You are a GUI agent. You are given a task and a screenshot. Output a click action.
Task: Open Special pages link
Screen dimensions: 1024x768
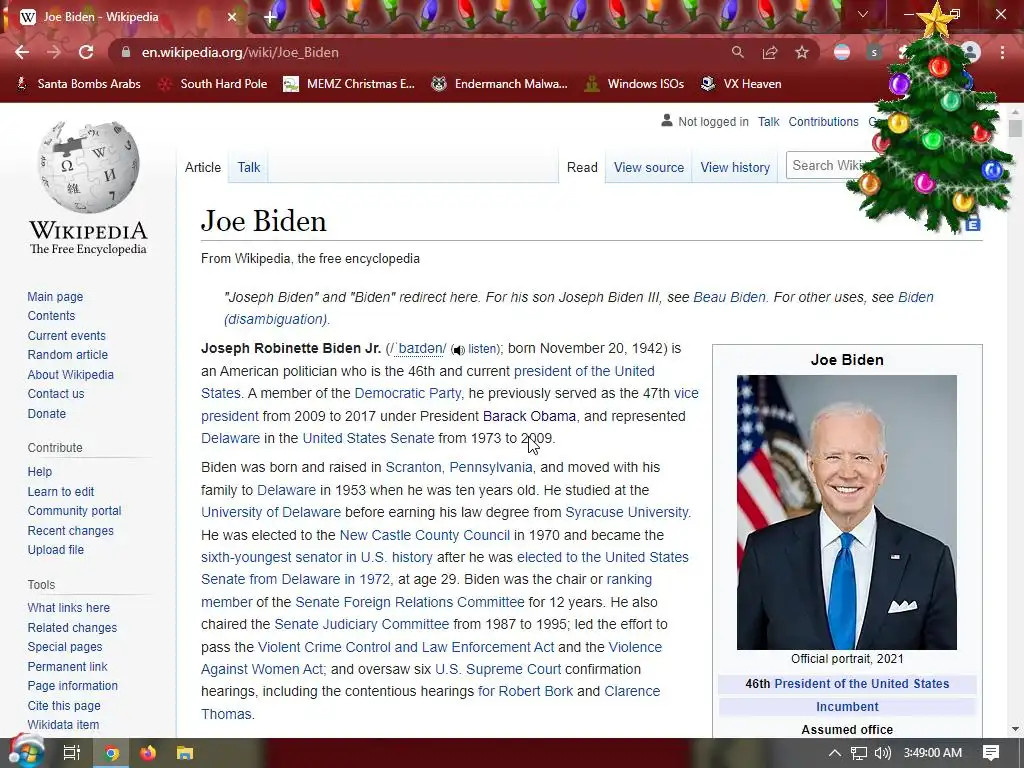tap(65, 647)
